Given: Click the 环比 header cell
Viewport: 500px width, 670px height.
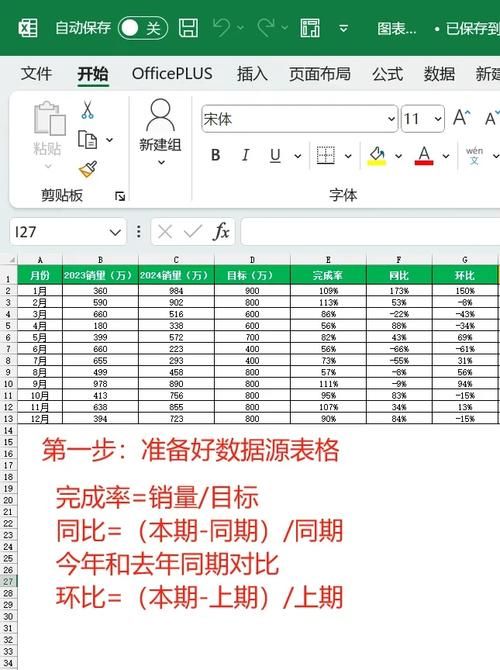Looking at the screenshot, I should [465, 275].
